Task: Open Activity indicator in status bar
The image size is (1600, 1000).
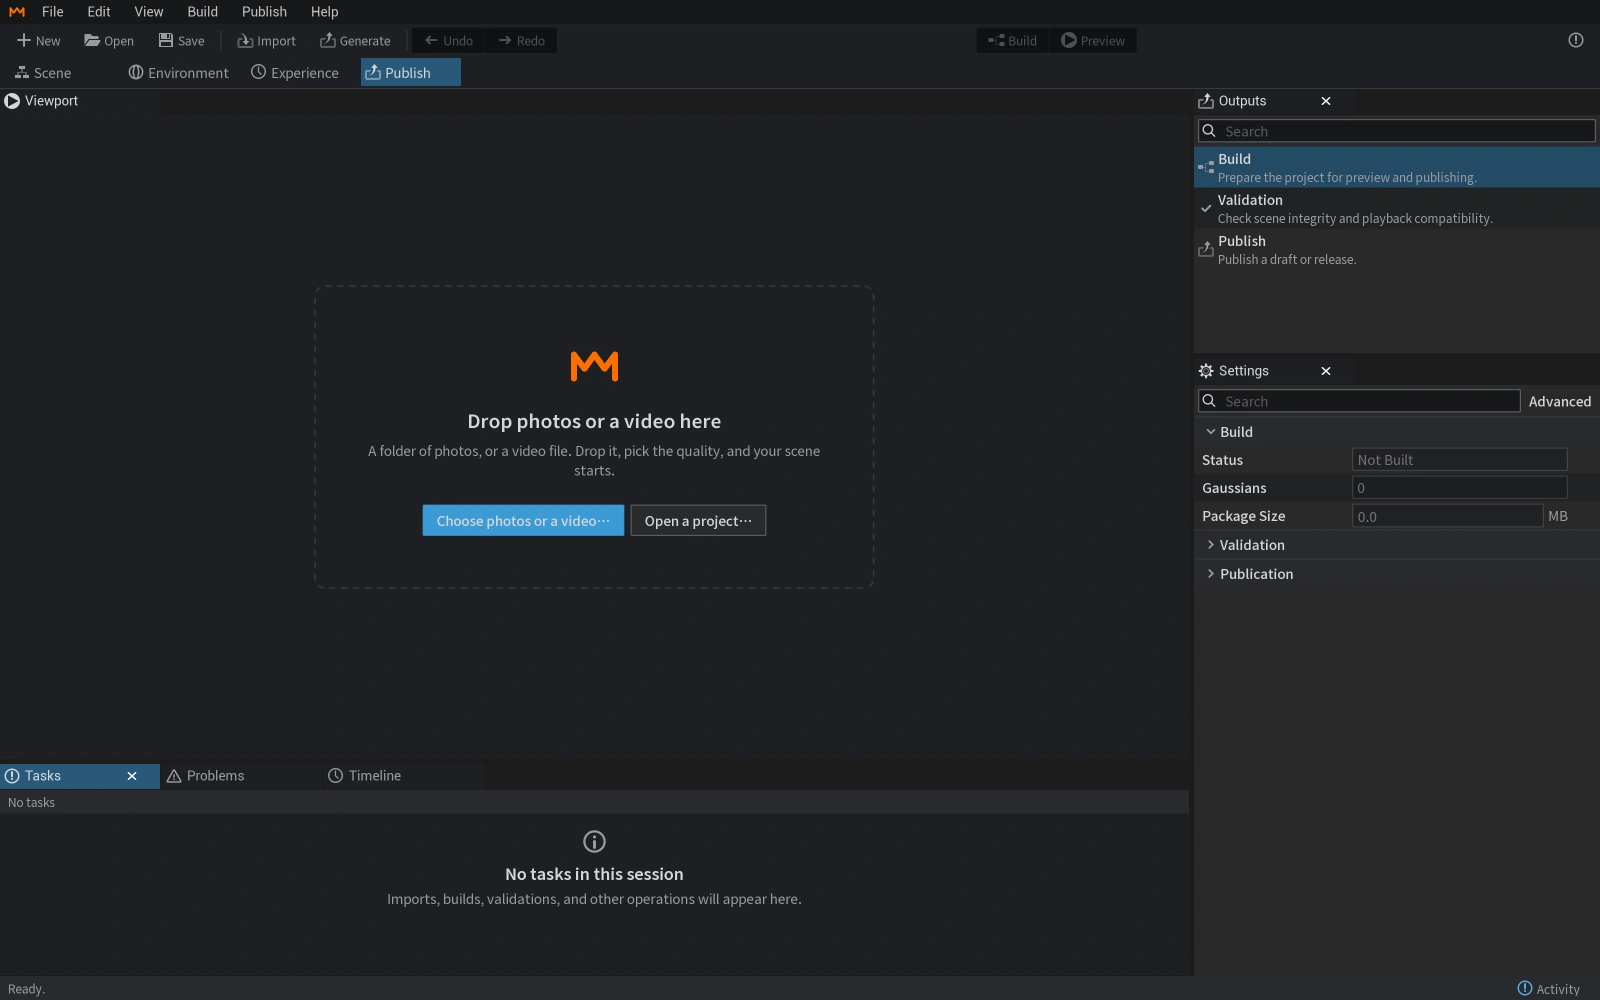Action: 1548,989
